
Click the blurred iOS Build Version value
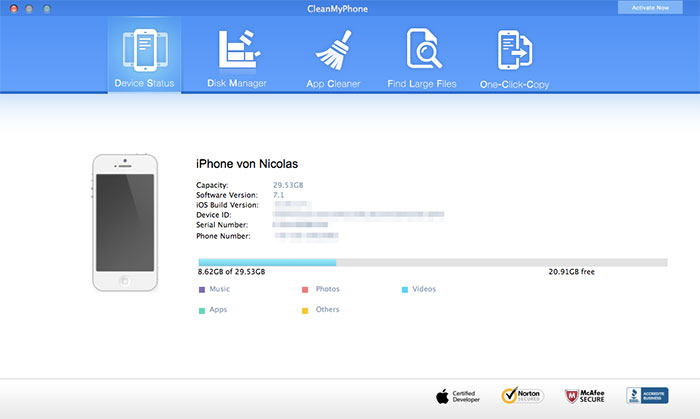(292, 205)
